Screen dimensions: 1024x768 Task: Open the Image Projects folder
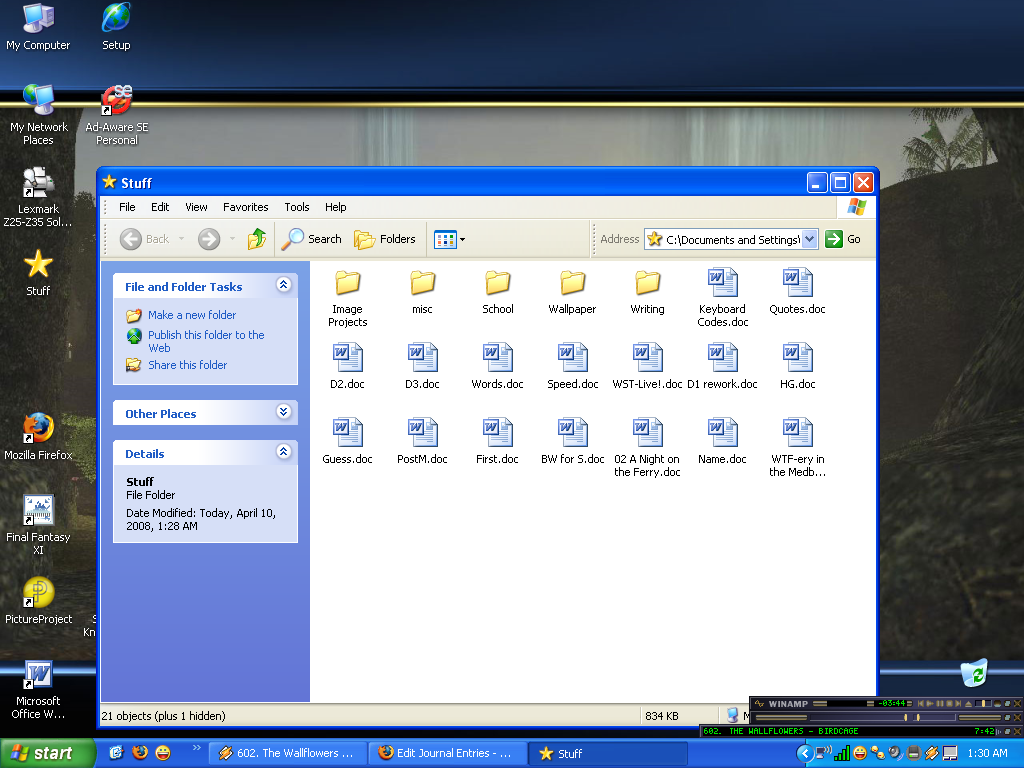[347, 298]
